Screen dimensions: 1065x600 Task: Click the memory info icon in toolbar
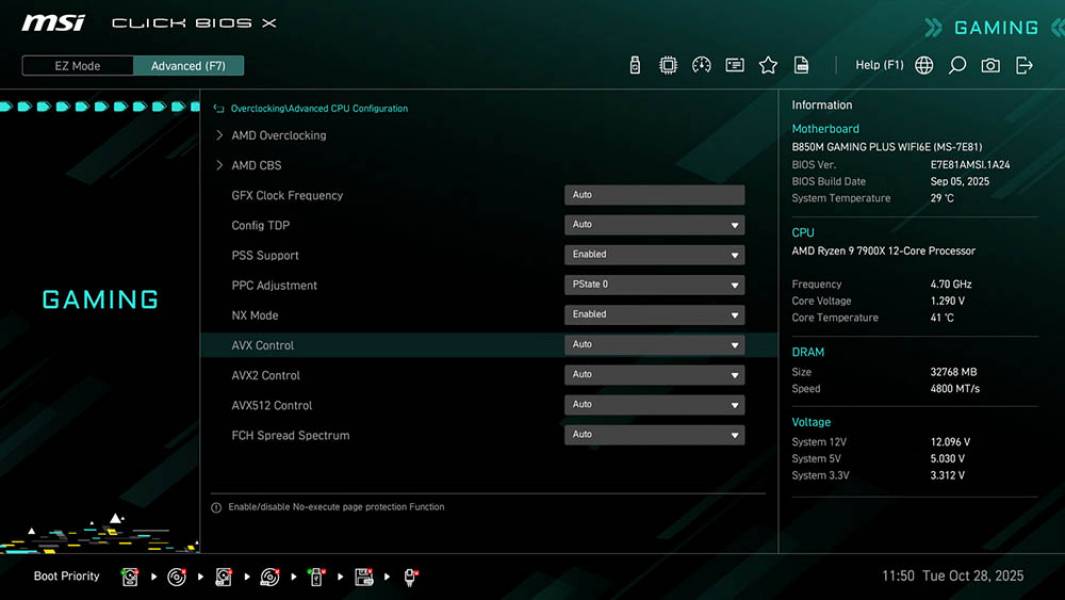(736, 64)
